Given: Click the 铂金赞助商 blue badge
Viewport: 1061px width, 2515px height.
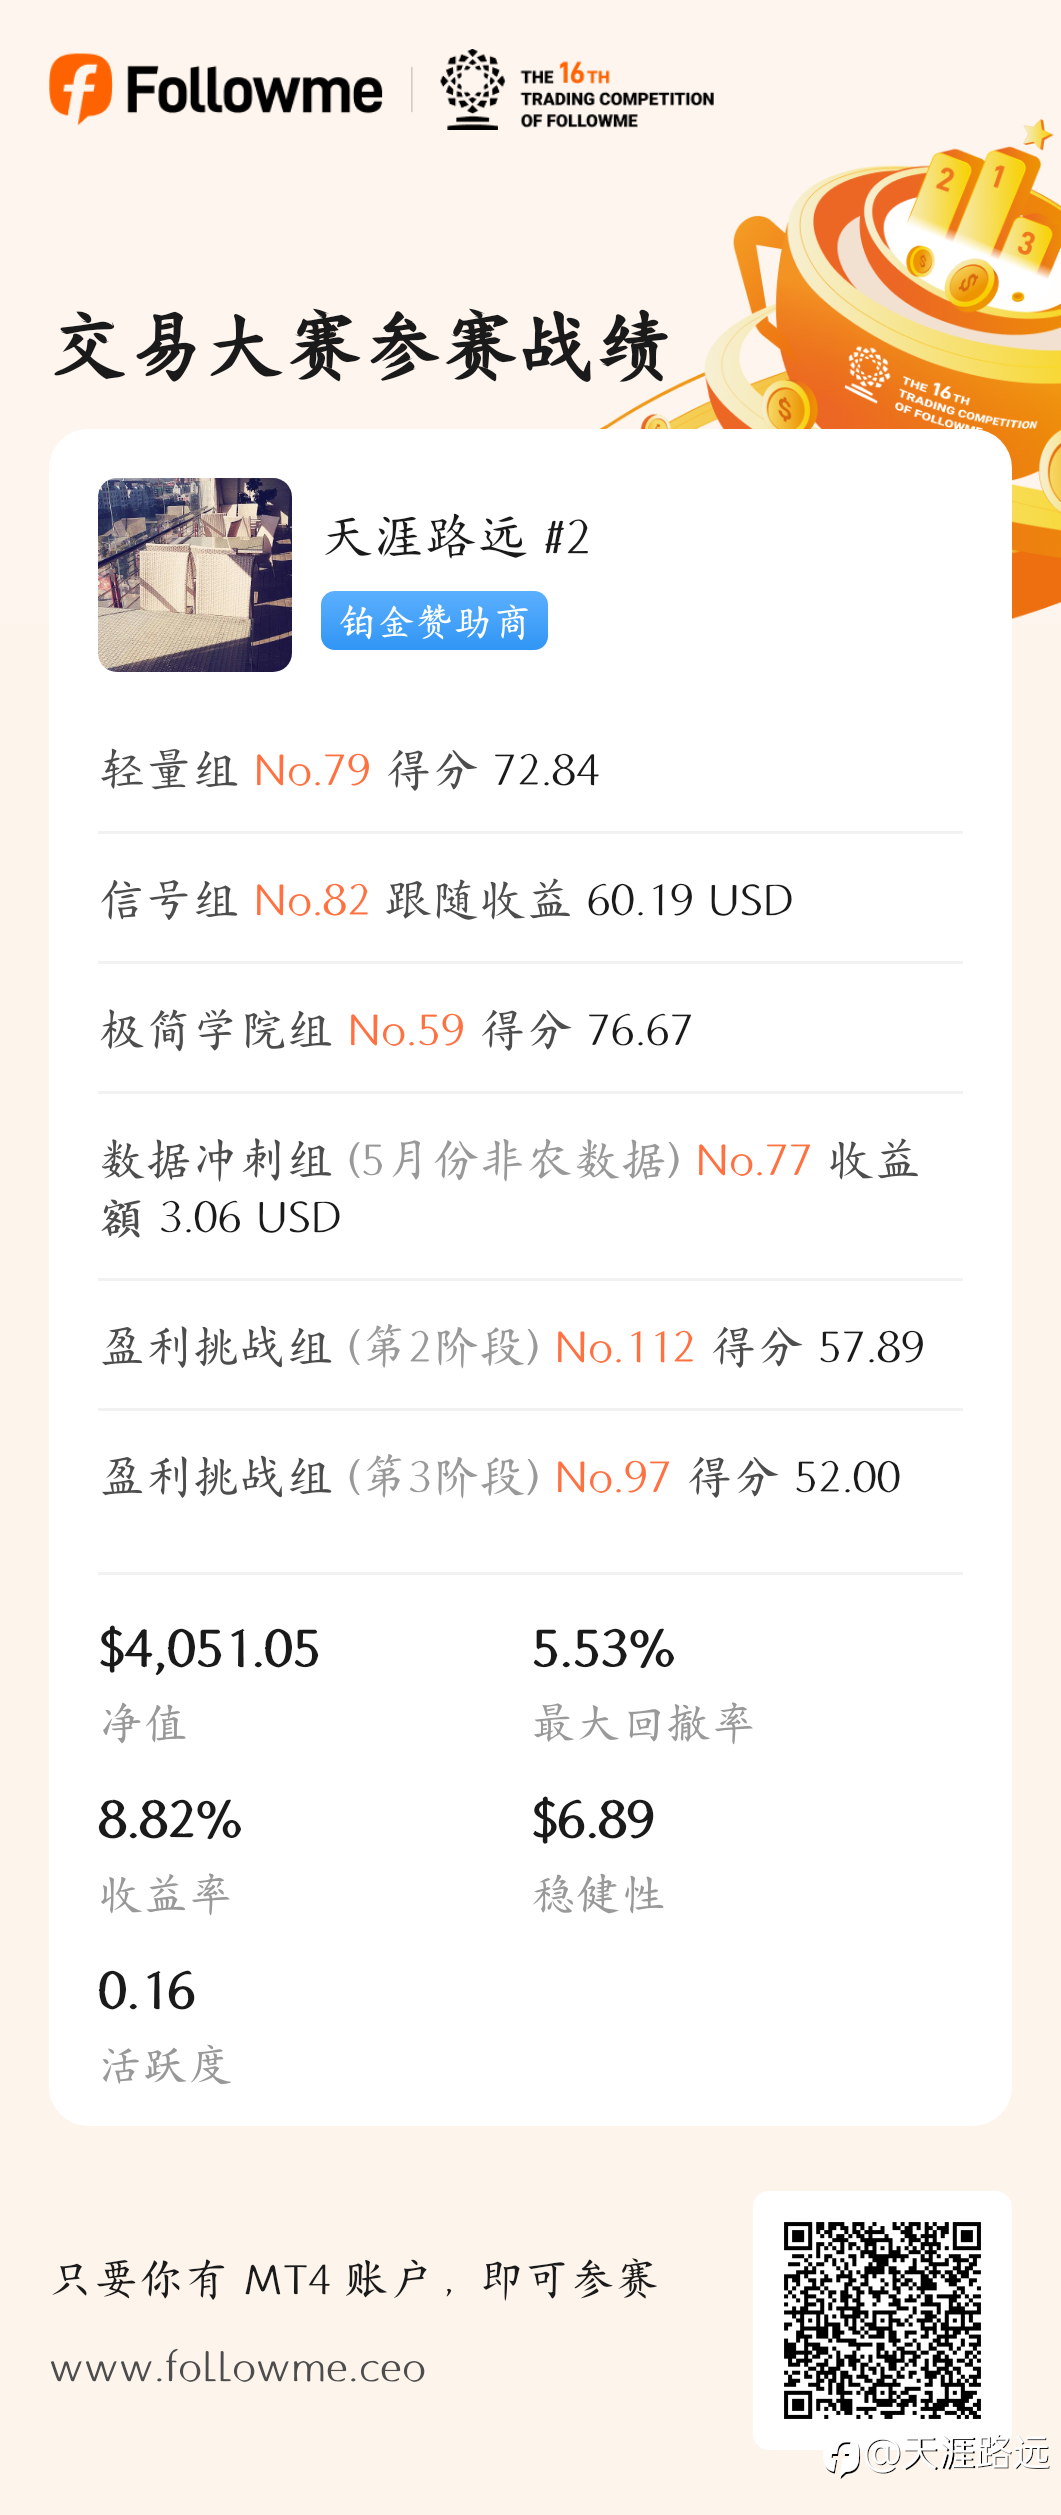Looking at the screenshot, I should (434, 621).
